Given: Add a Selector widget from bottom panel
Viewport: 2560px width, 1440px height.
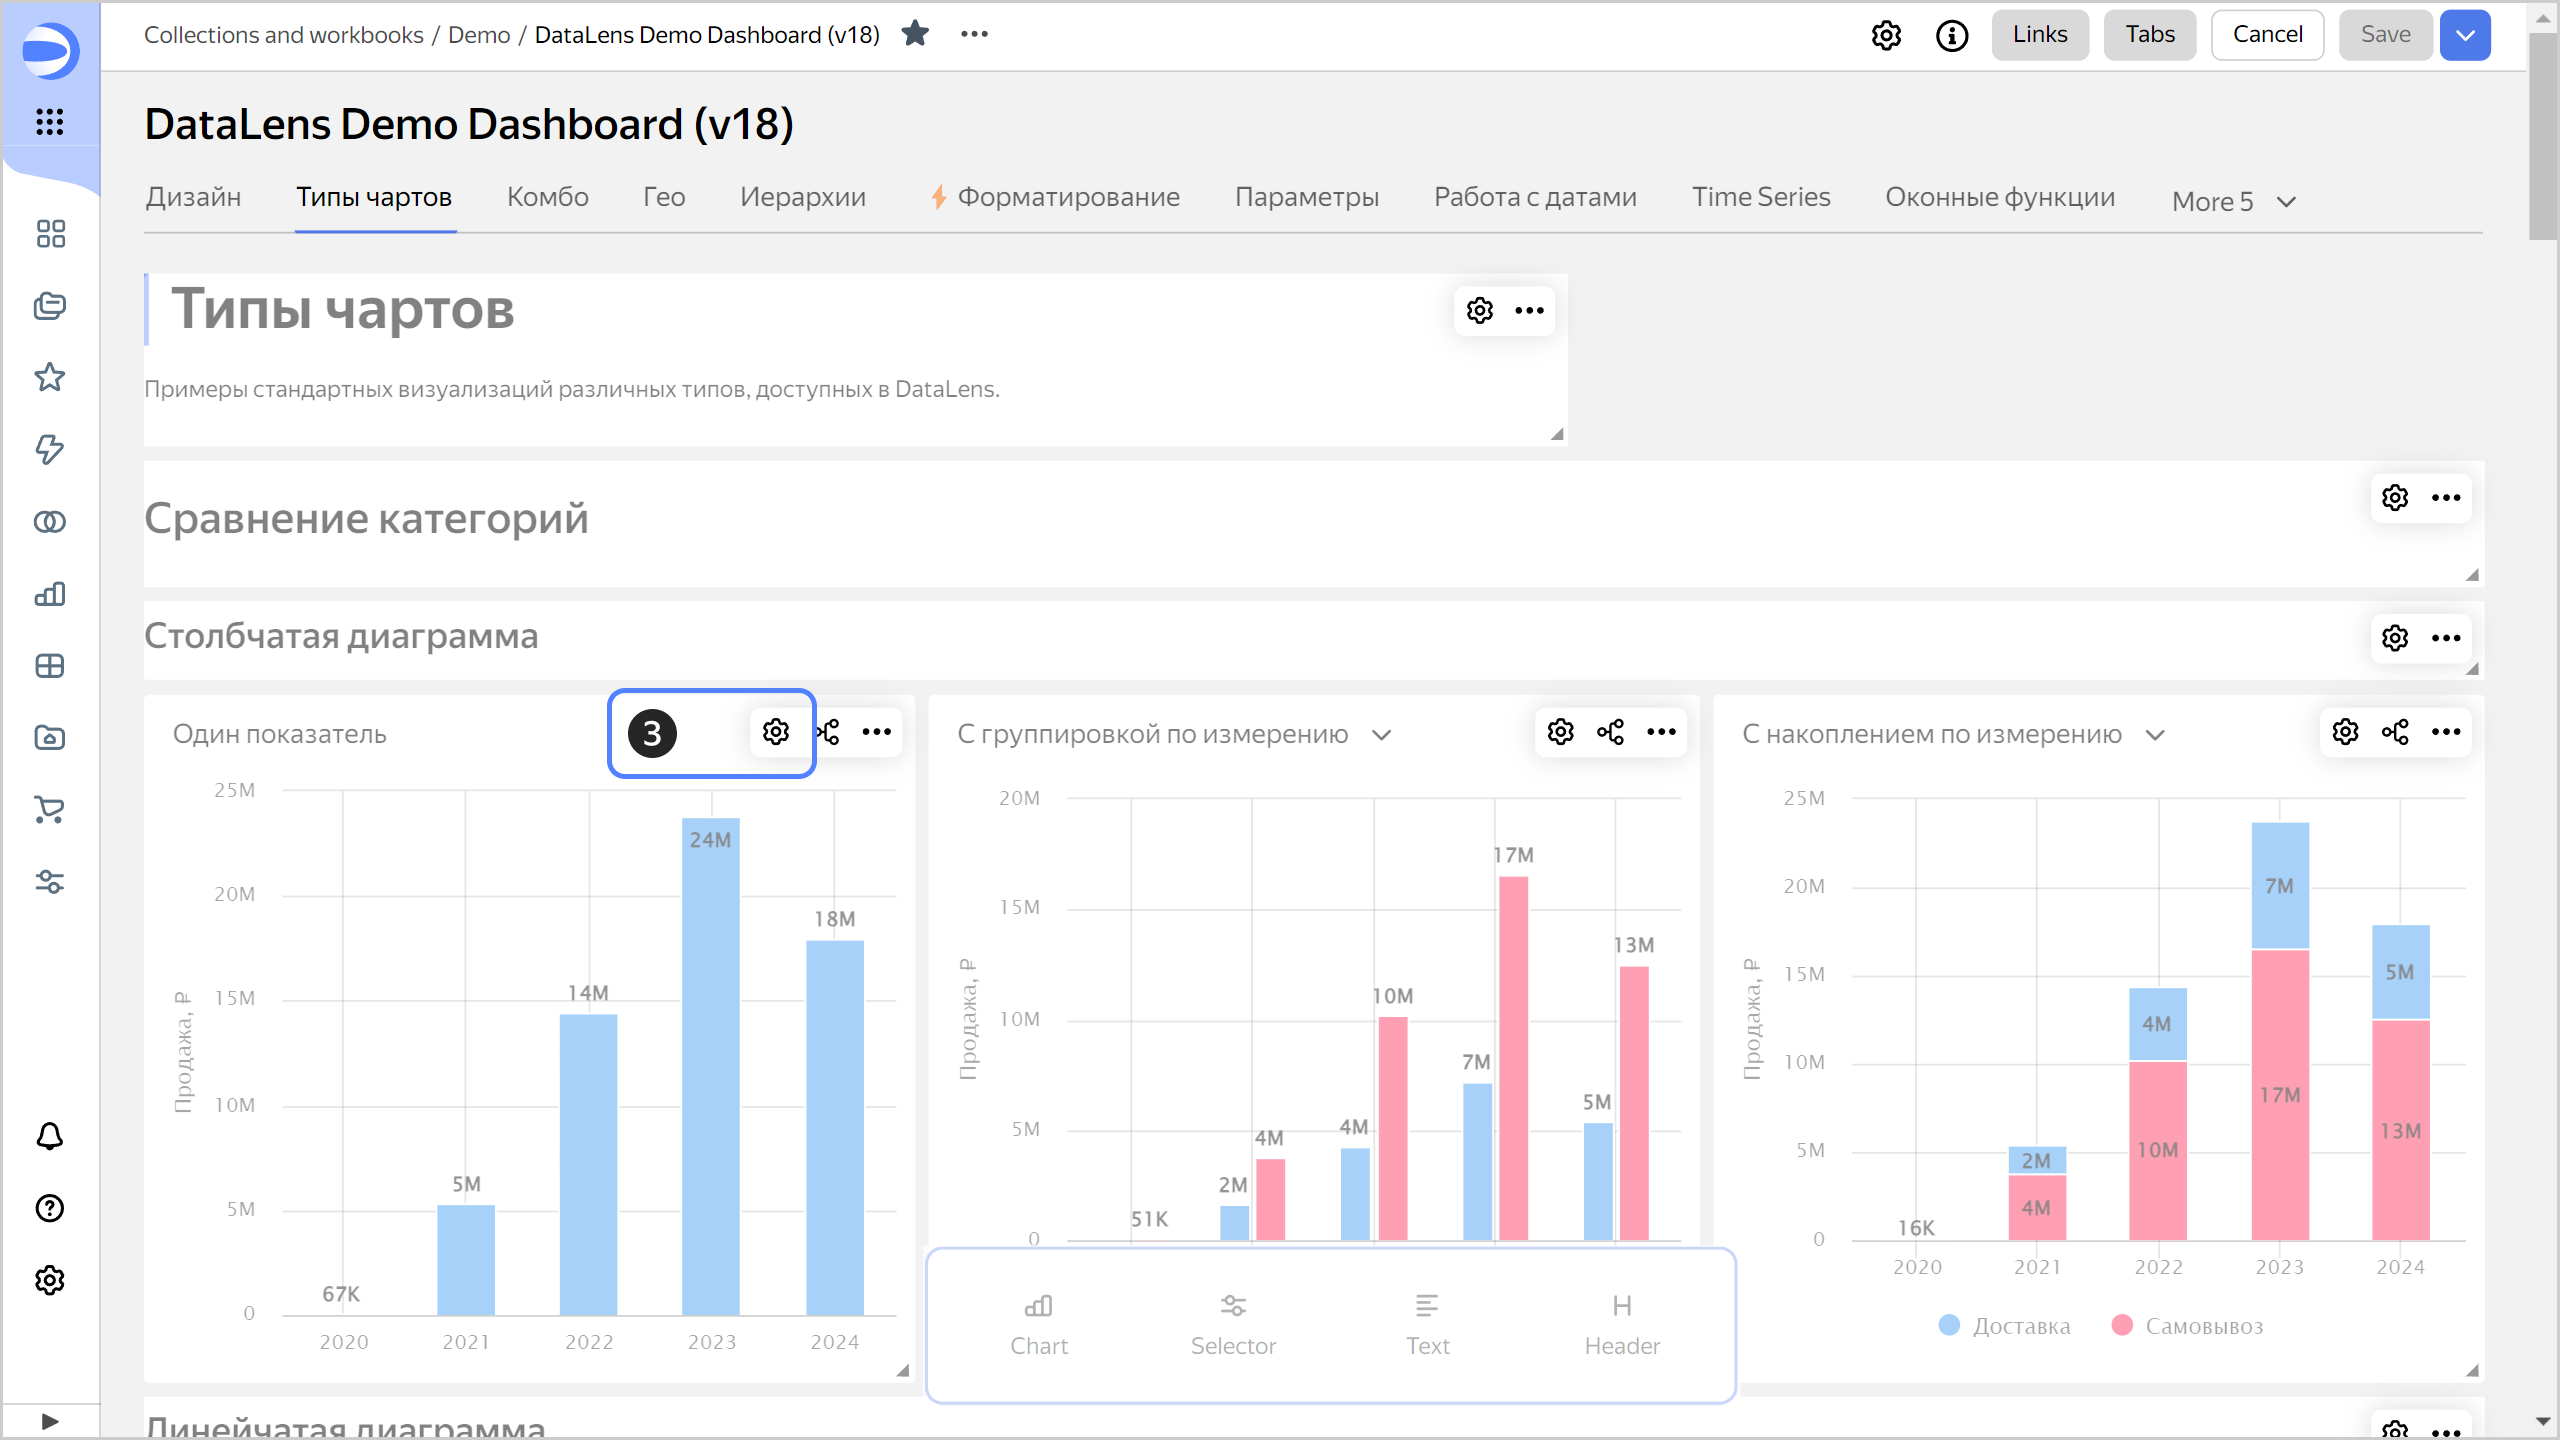Looking at the screenshot, I should (x=1233, y=1324).
